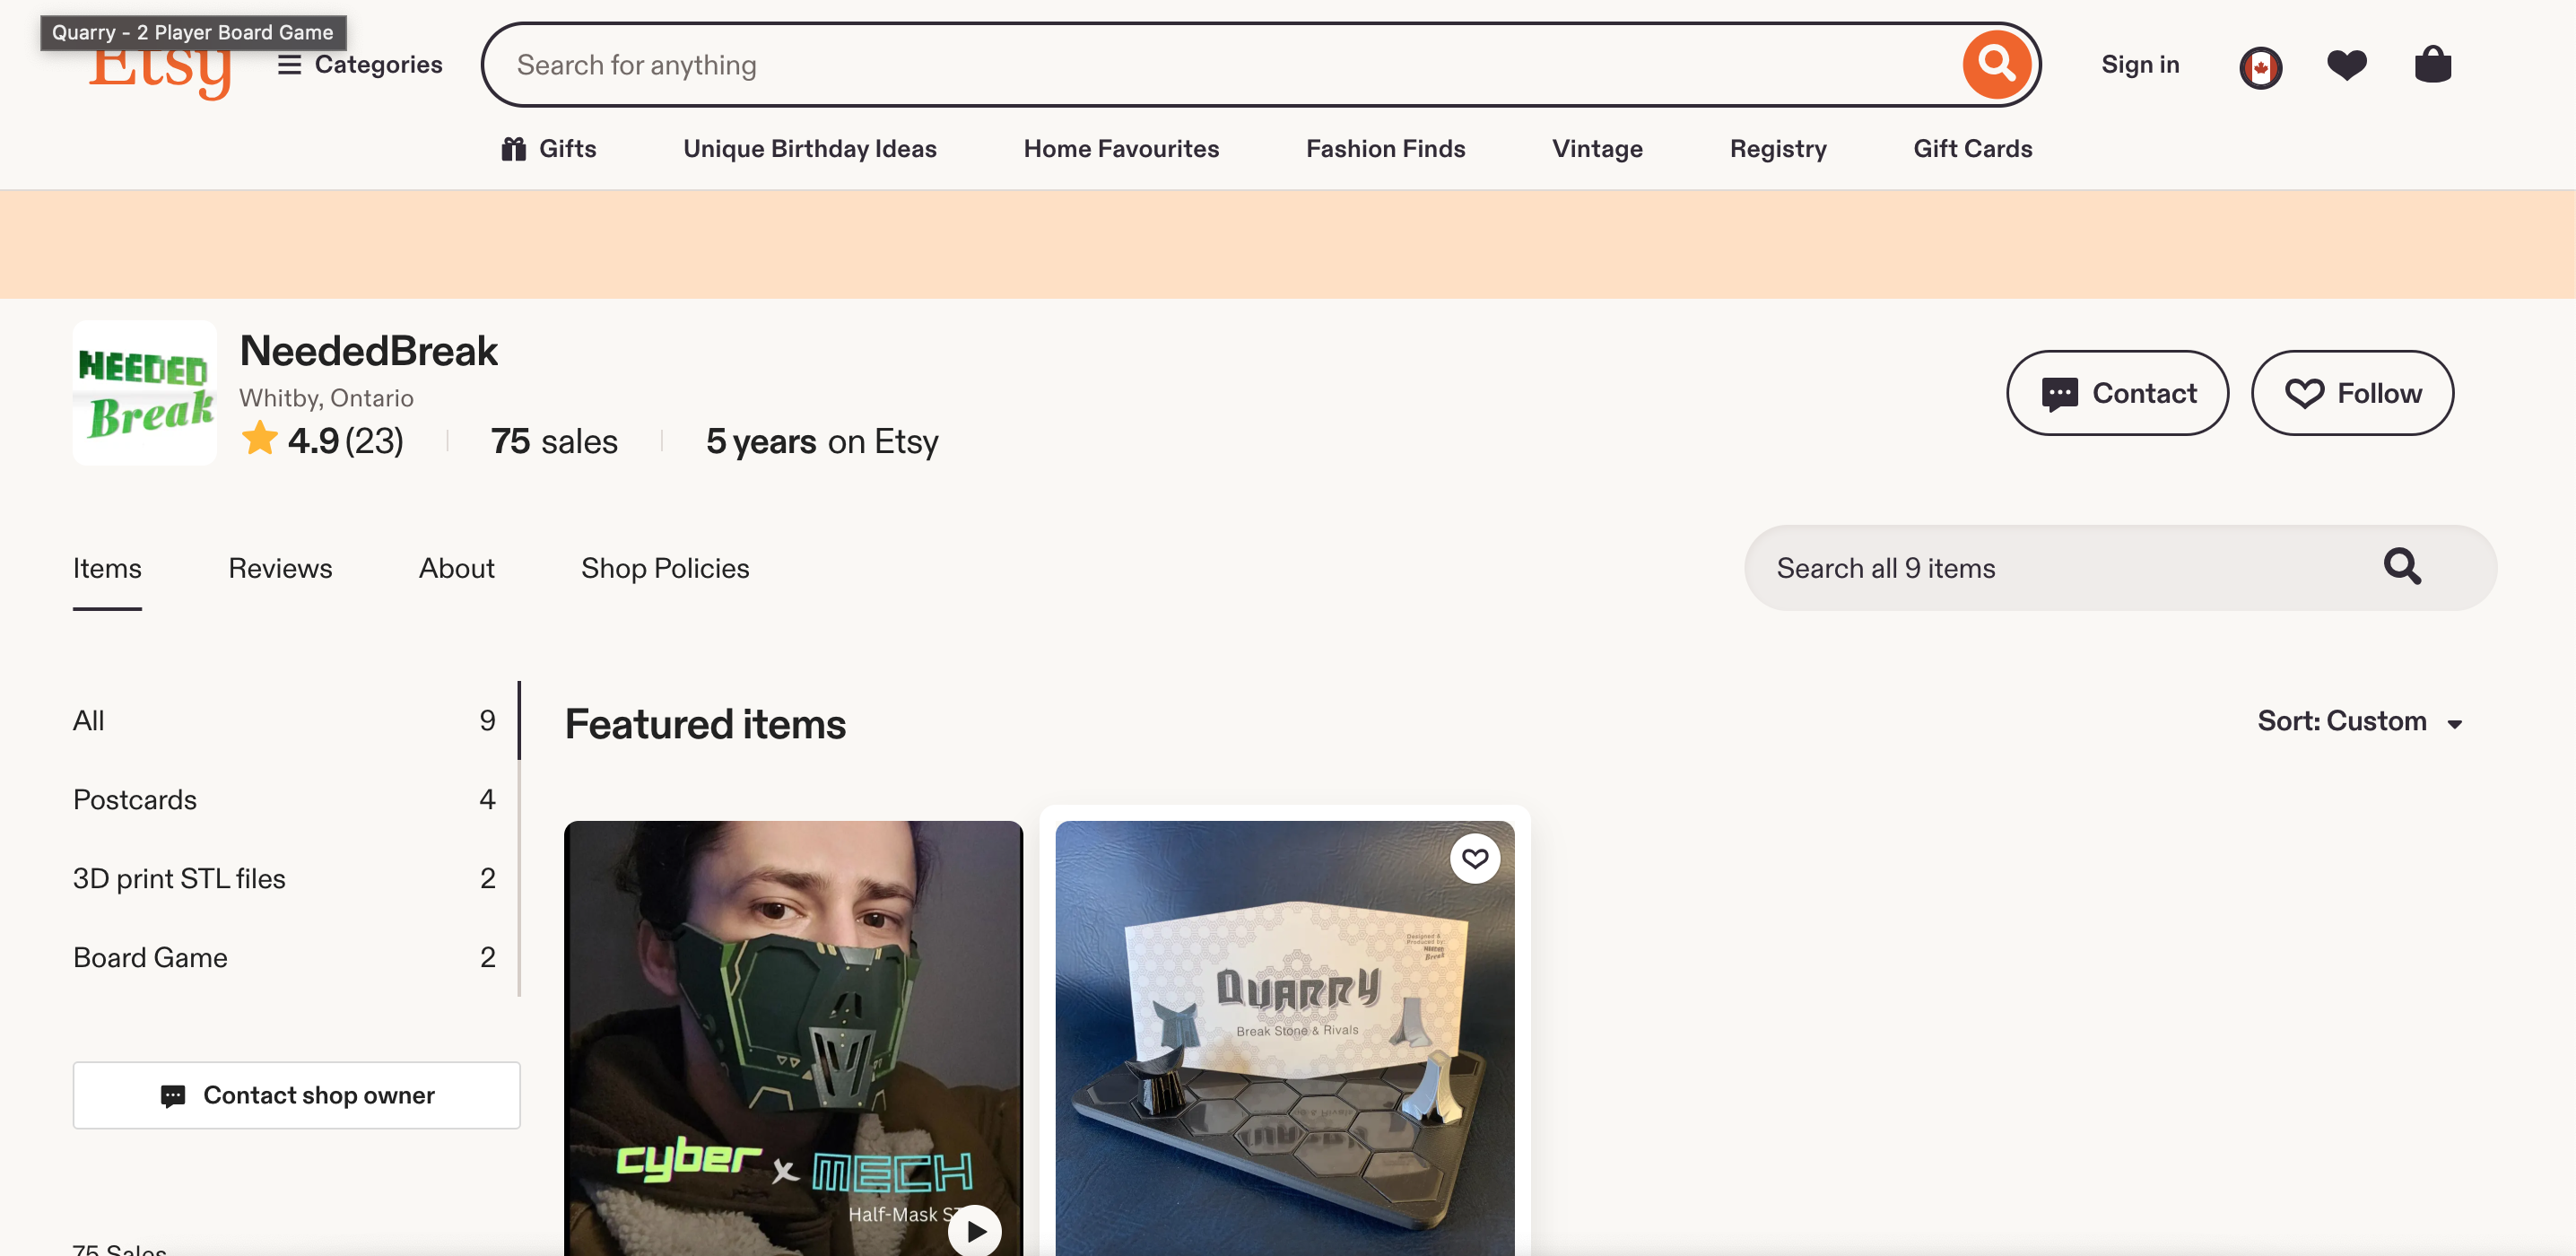Open the Canada region flag icon
Image resolution: width=2576 pixels, height=1256 pixels.
2260,68
